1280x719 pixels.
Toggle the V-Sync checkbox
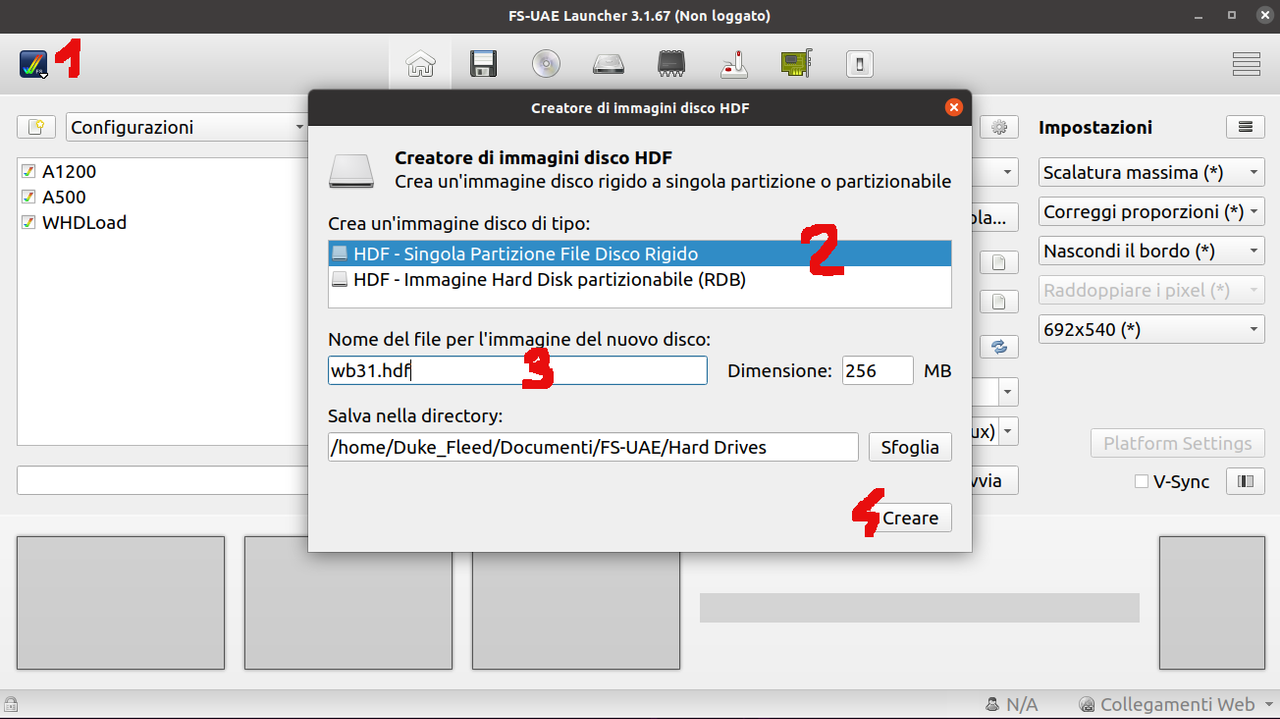pos(1141,482)
